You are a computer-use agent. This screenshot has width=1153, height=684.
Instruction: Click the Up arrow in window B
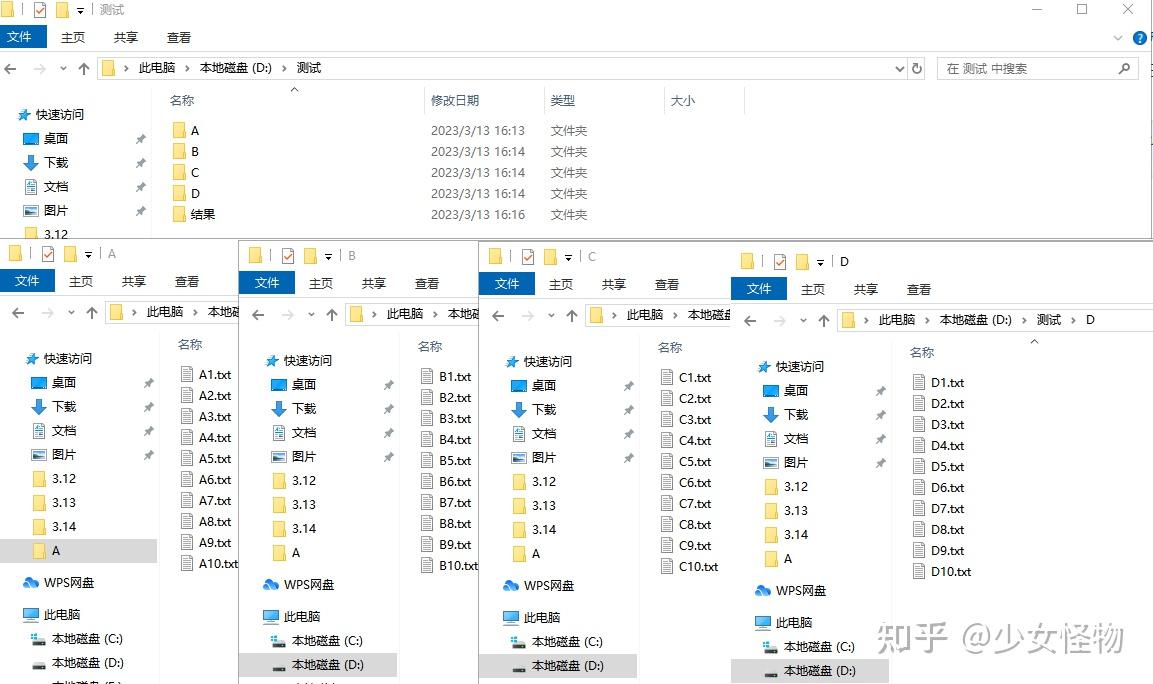tap(331, 313)
